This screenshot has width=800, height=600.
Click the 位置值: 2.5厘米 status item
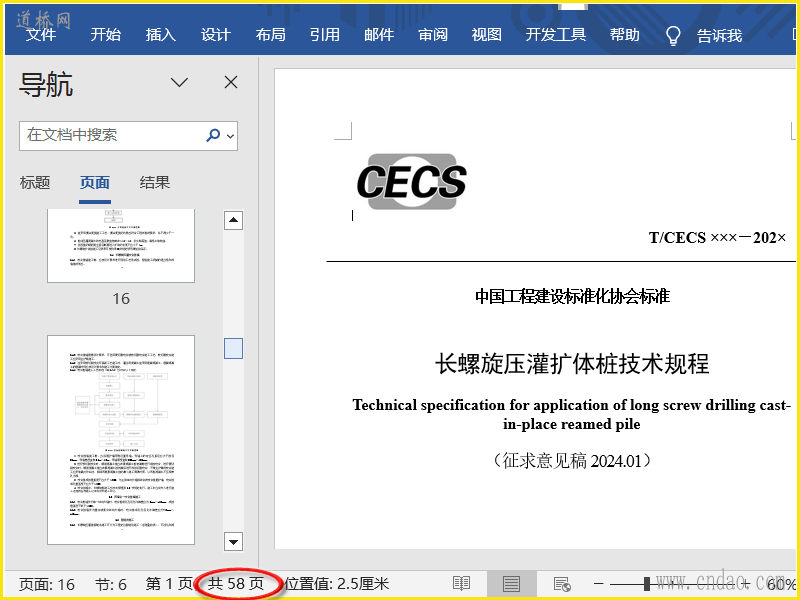click(337, 584)
